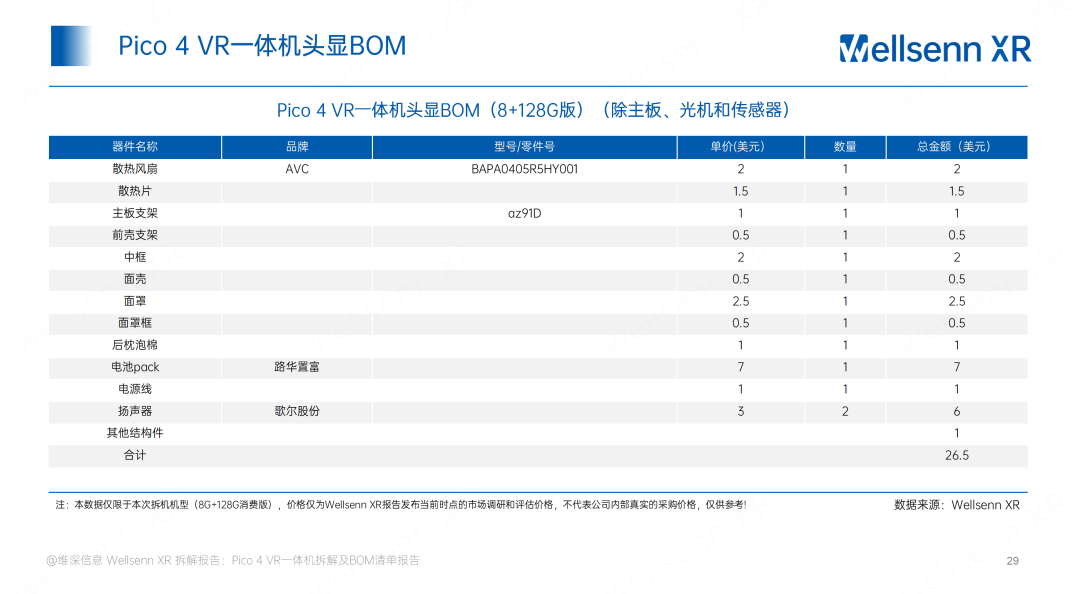Click the '数量' column header
The height and width of the screenshot is (594, 1080).
pyautogui.click(x=845, y=147)
